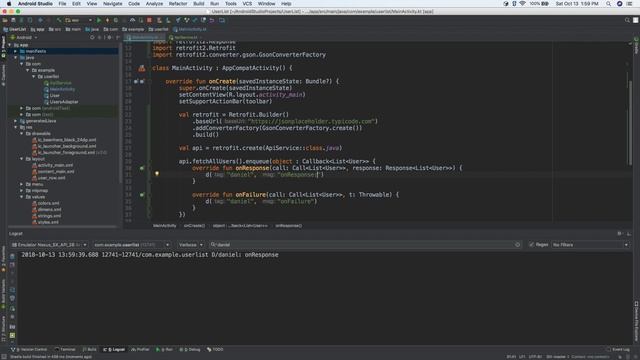This screenshot has height=360, width=640.
Task: Open the VCS menu
Action: 247,4
